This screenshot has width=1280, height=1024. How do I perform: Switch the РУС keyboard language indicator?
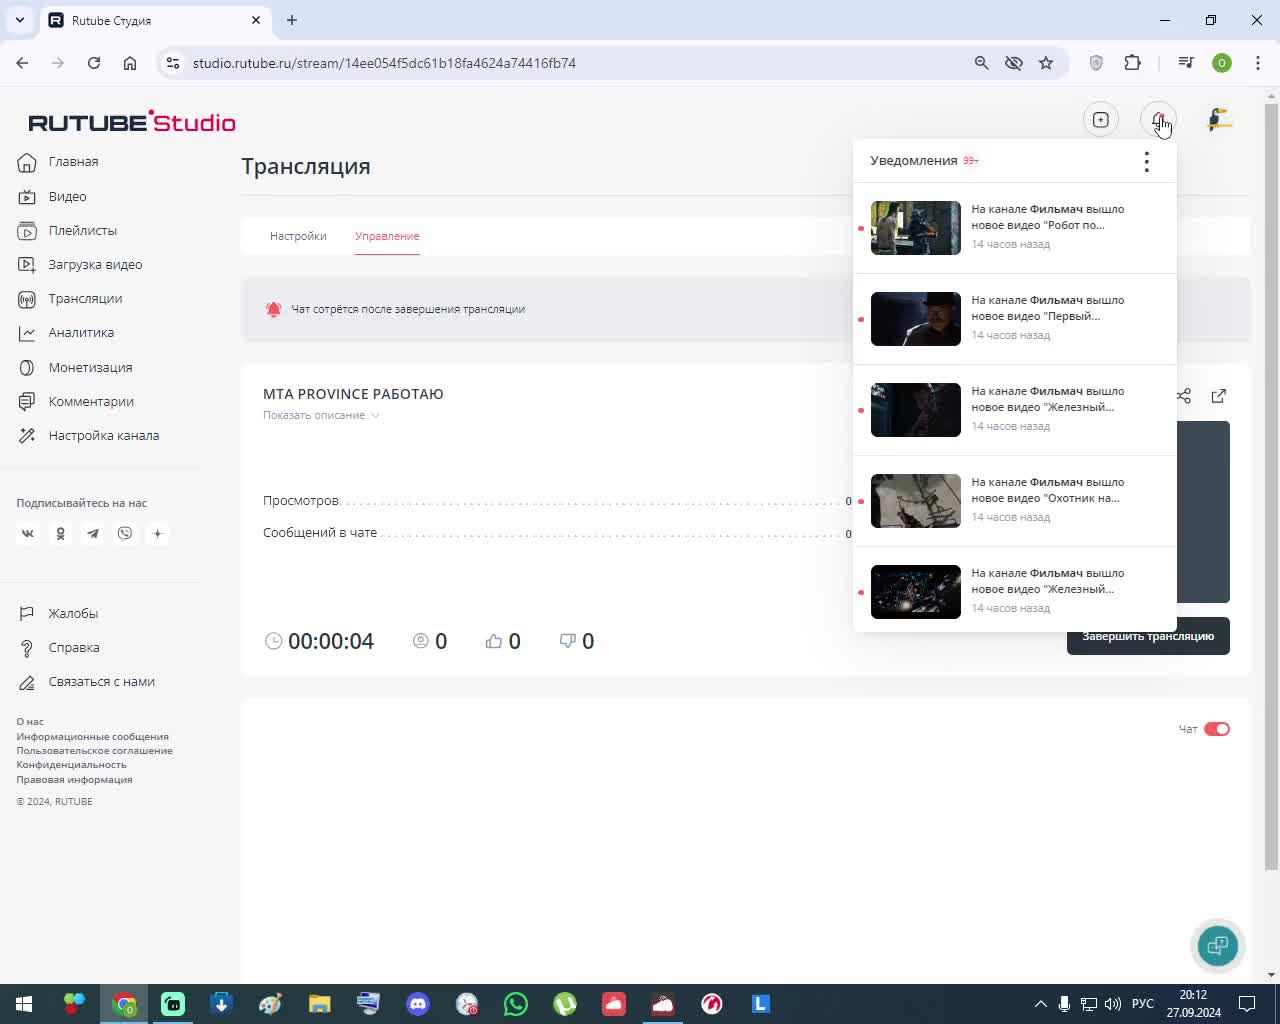1142,1004
